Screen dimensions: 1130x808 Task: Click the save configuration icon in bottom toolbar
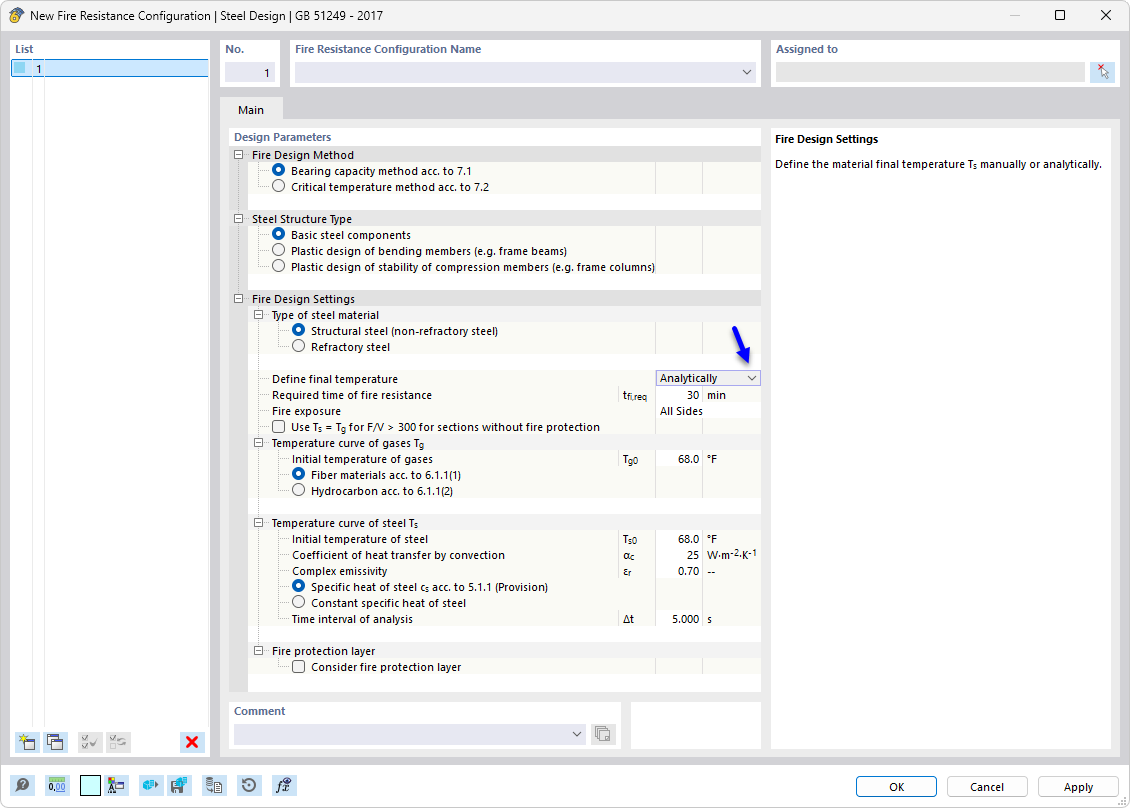coord(179,785)
